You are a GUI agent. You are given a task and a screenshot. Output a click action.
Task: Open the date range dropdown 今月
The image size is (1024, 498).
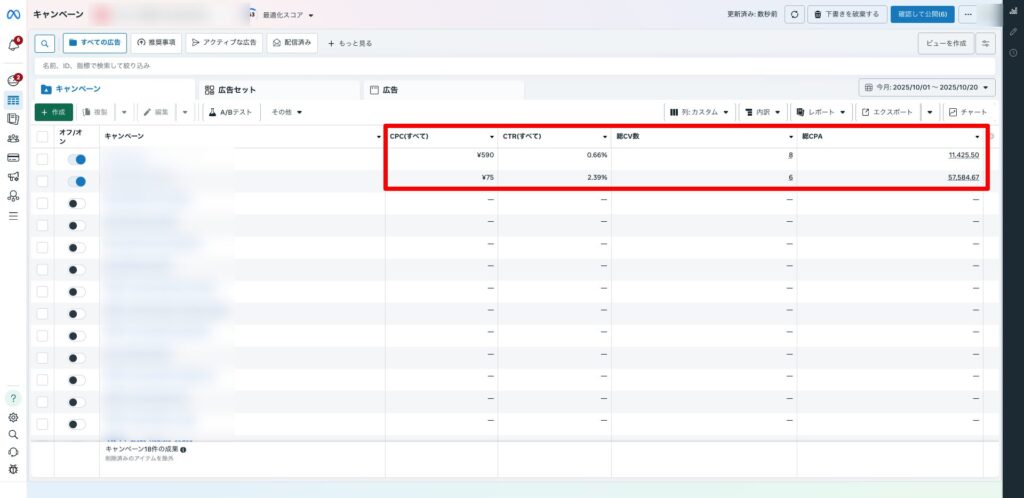(x=926, y=88)
